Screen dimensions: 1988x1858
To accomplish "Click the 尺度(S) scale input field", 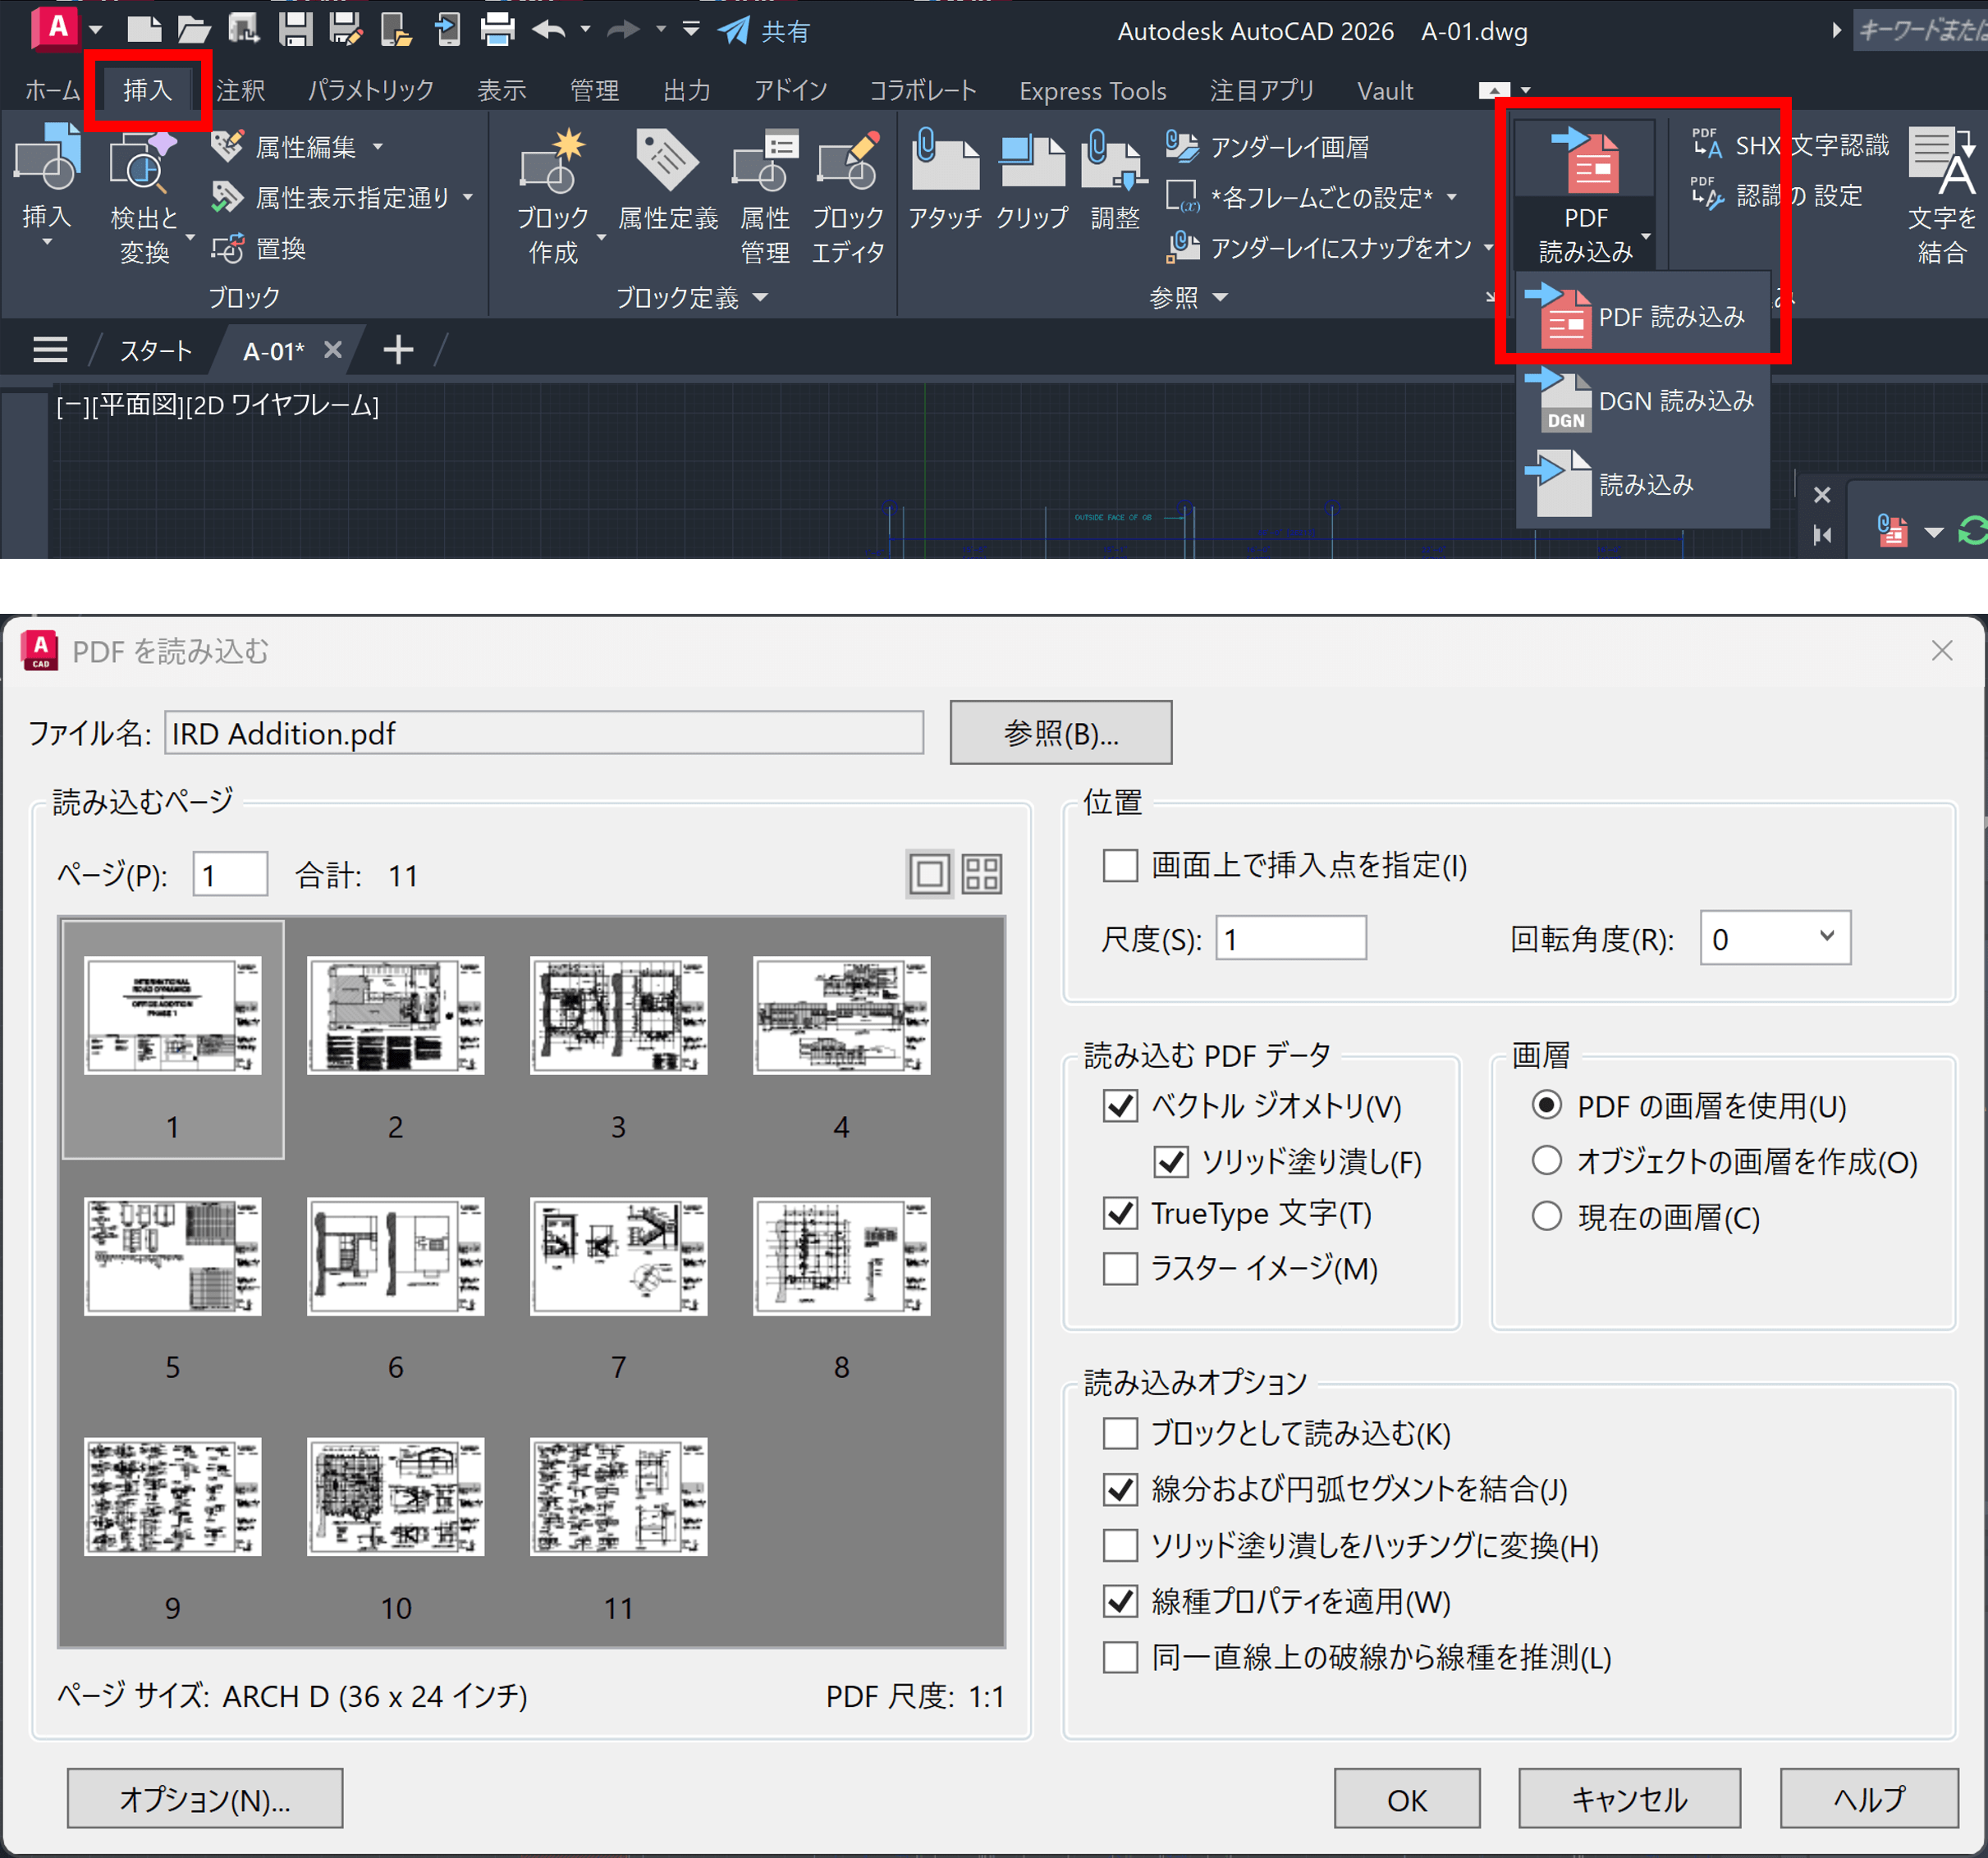I will (1290, 938).
